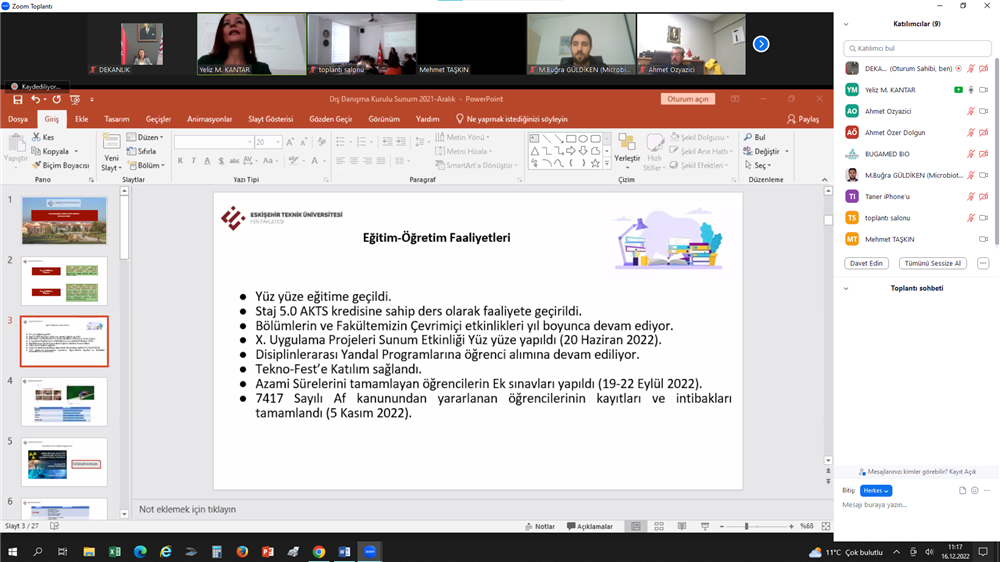
Task: Click the Biçim Boyacısı format painter
Action: [x=61, y=165]
